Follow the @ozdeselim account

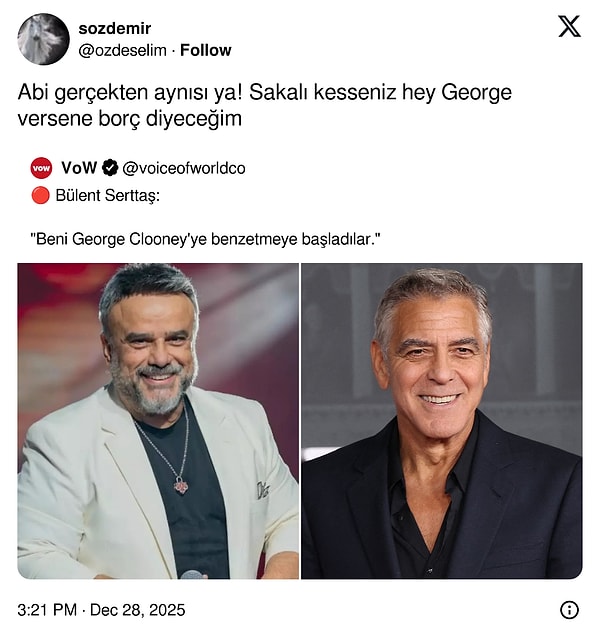pyautogui.click(x=205, y=50)
